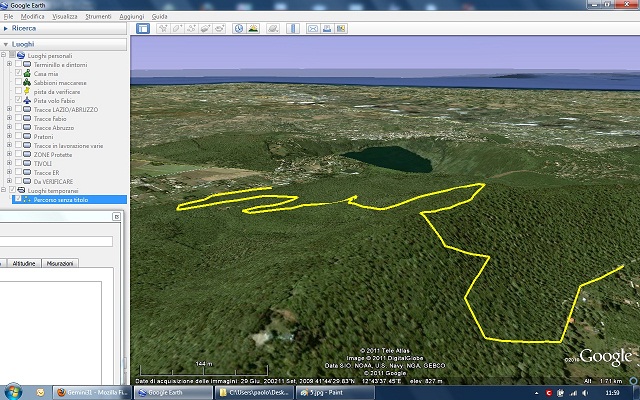Expand the Pratoni folder
This screenshot has width=640, height=400.
click(x=9, y=136)
